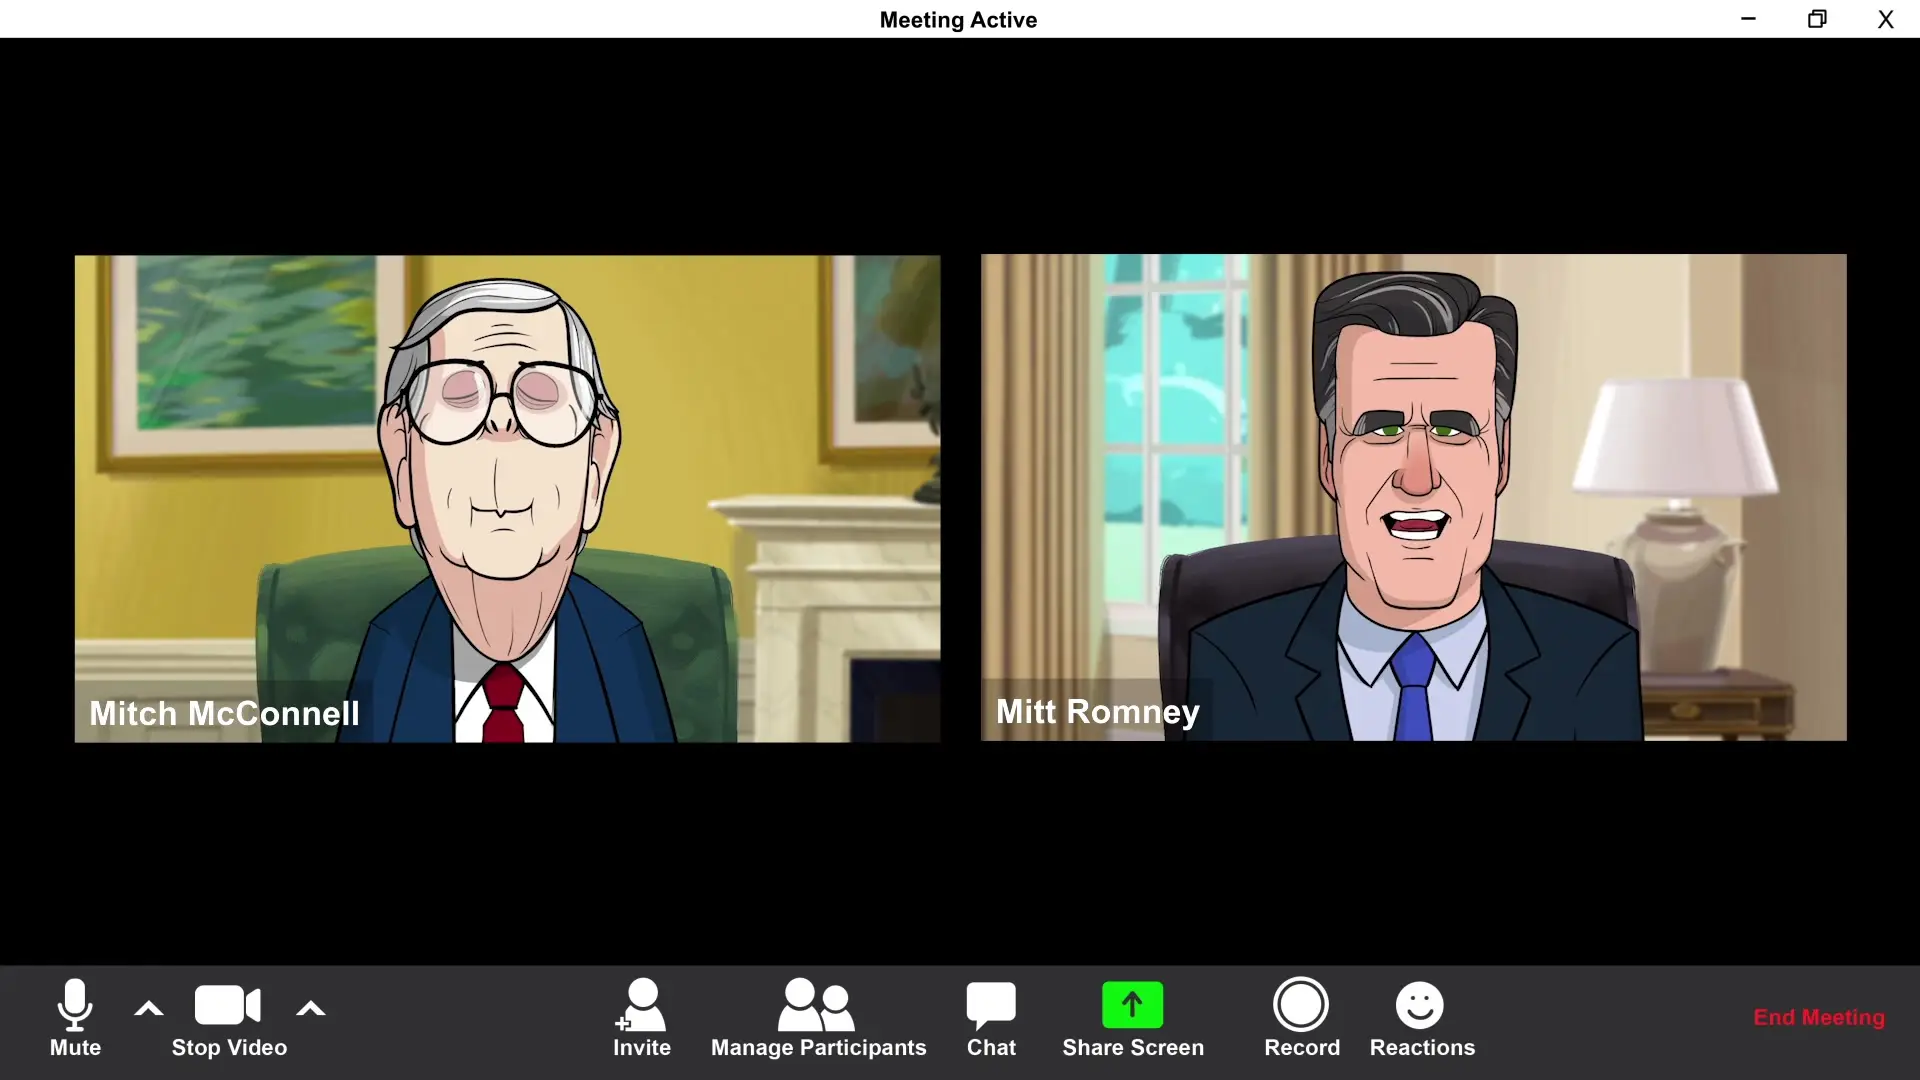1920x1080 pixels.
Task: Select Mitt Romney video tile
Action: pos(1413,497)
